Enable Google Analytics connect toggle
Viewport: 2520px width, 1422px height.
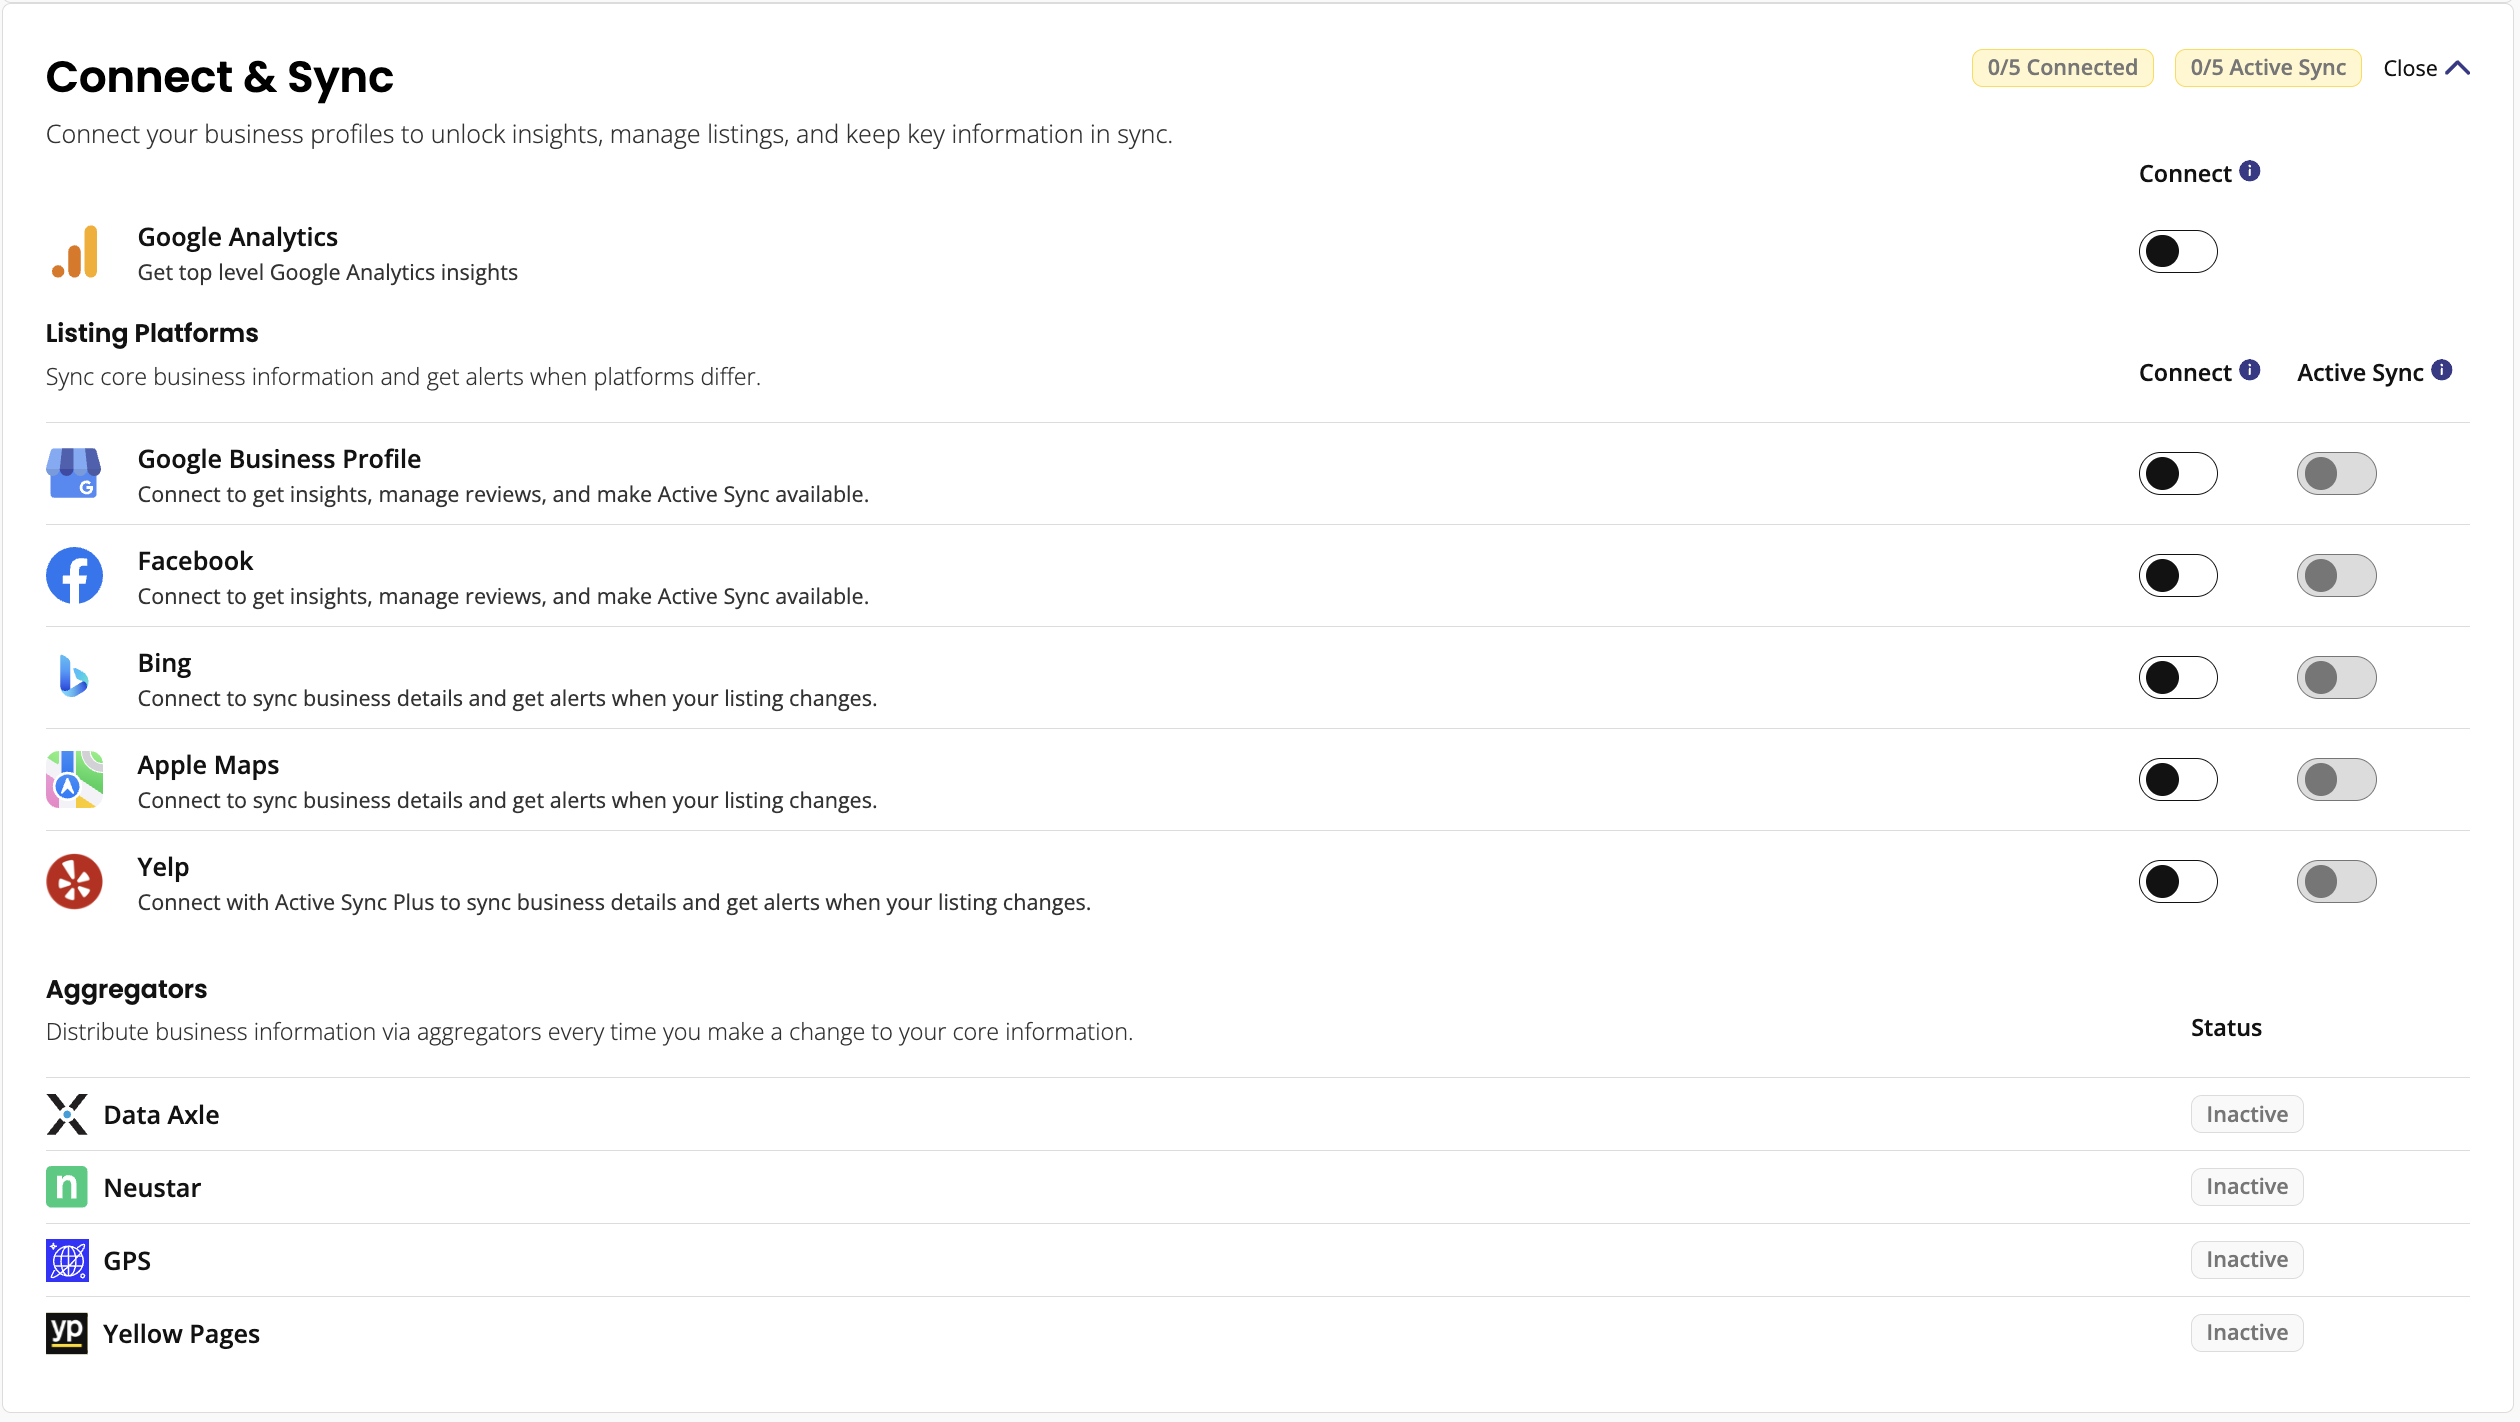(2178, 251)
